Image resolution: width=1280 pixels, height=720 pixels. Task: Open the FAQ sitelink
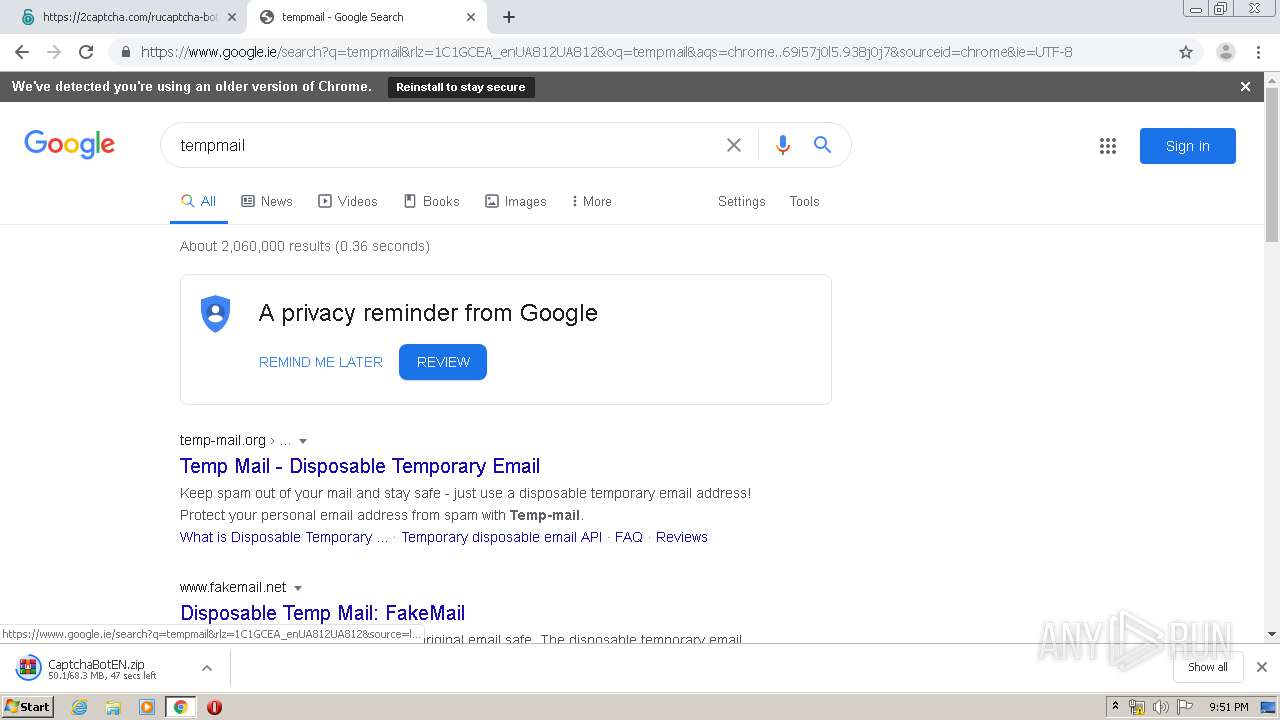coord(629,537)
